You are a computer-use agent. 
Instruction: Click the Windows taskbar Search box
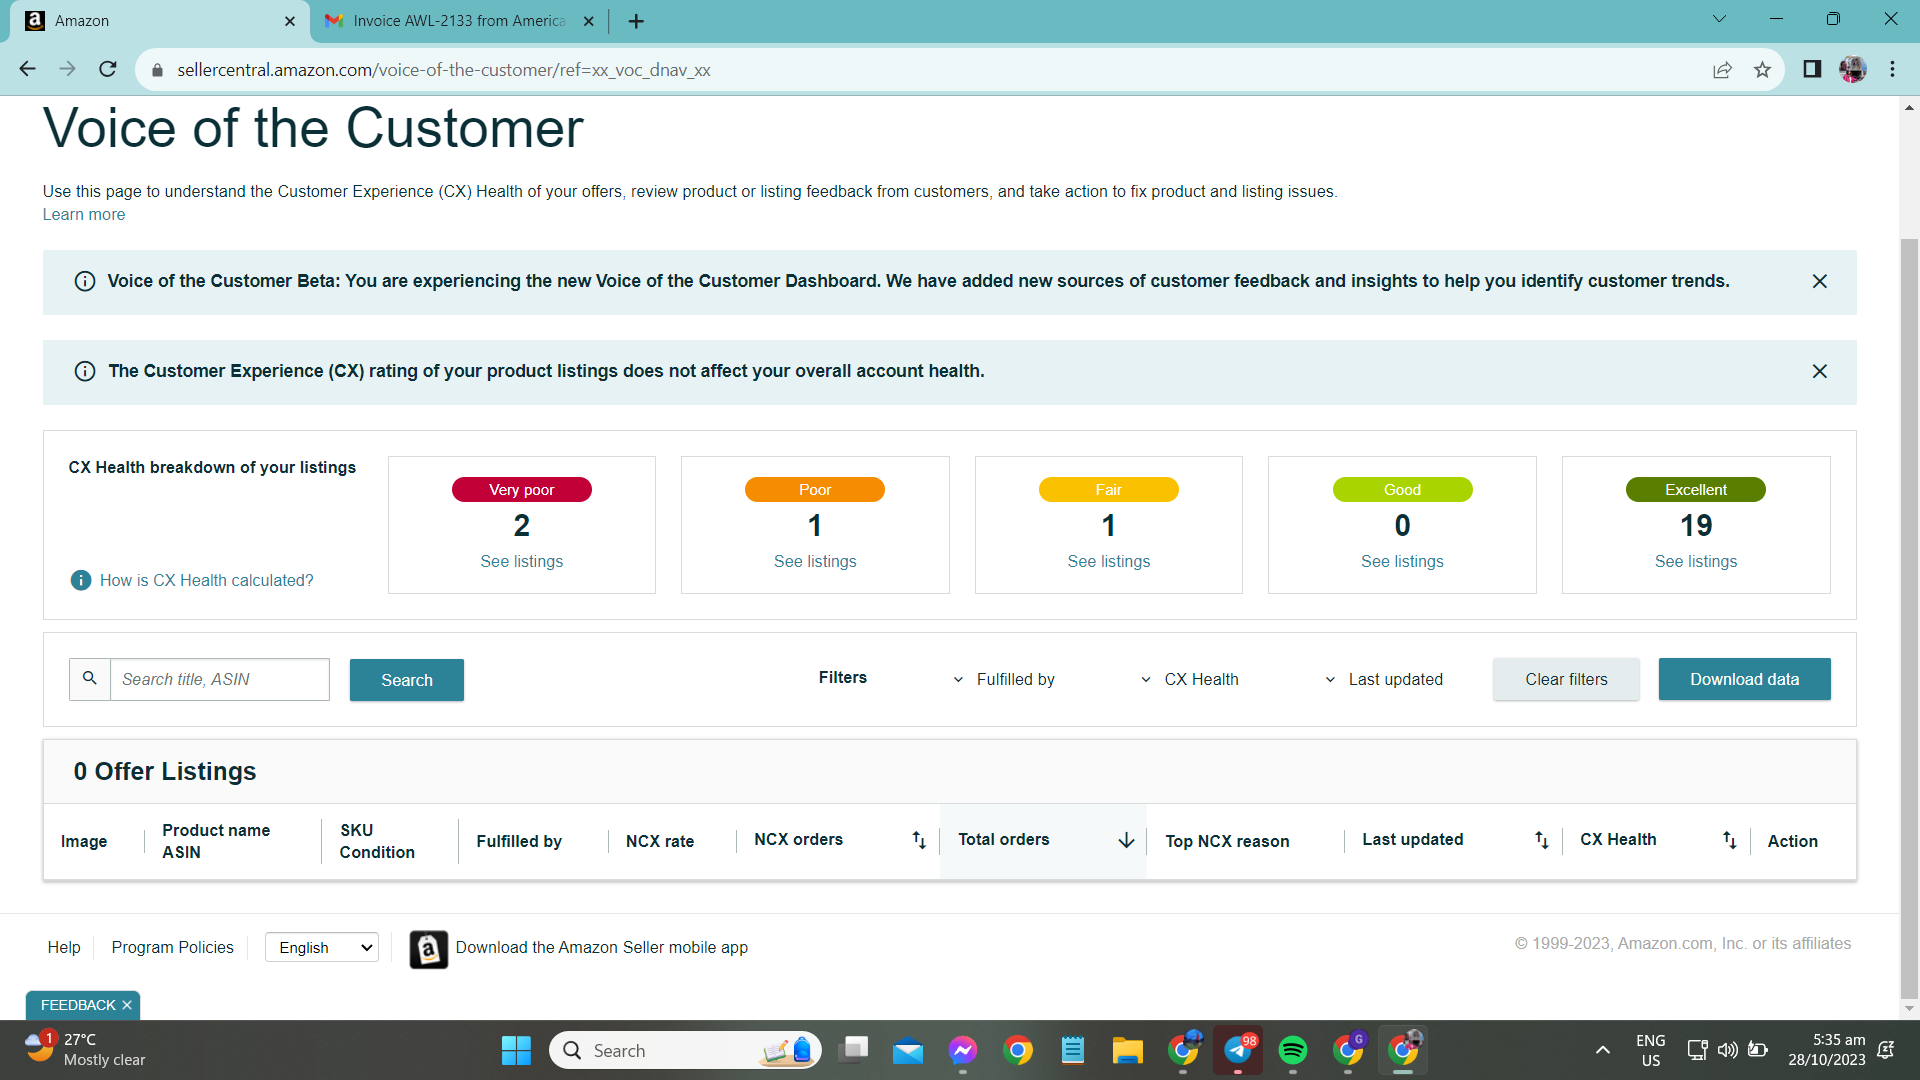(x=686, y=1050)
